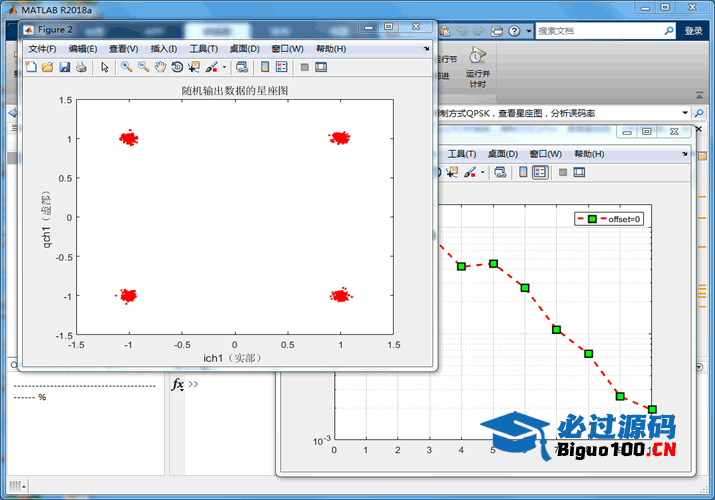Open dropdown arrow next to Help icon

pos(528,31)
